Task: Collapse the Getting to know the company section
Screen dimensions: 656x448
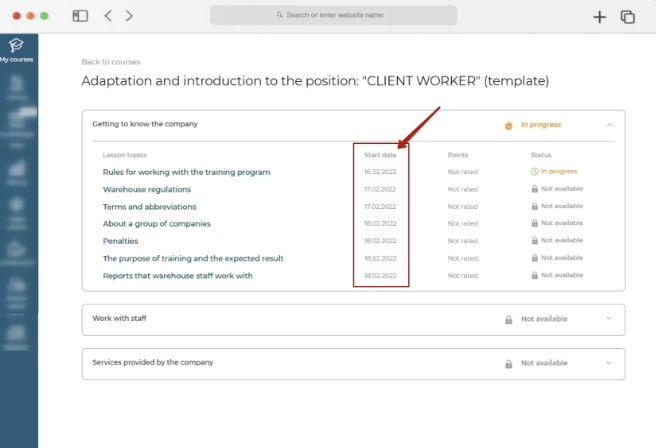Action: (x=609, y=125)
